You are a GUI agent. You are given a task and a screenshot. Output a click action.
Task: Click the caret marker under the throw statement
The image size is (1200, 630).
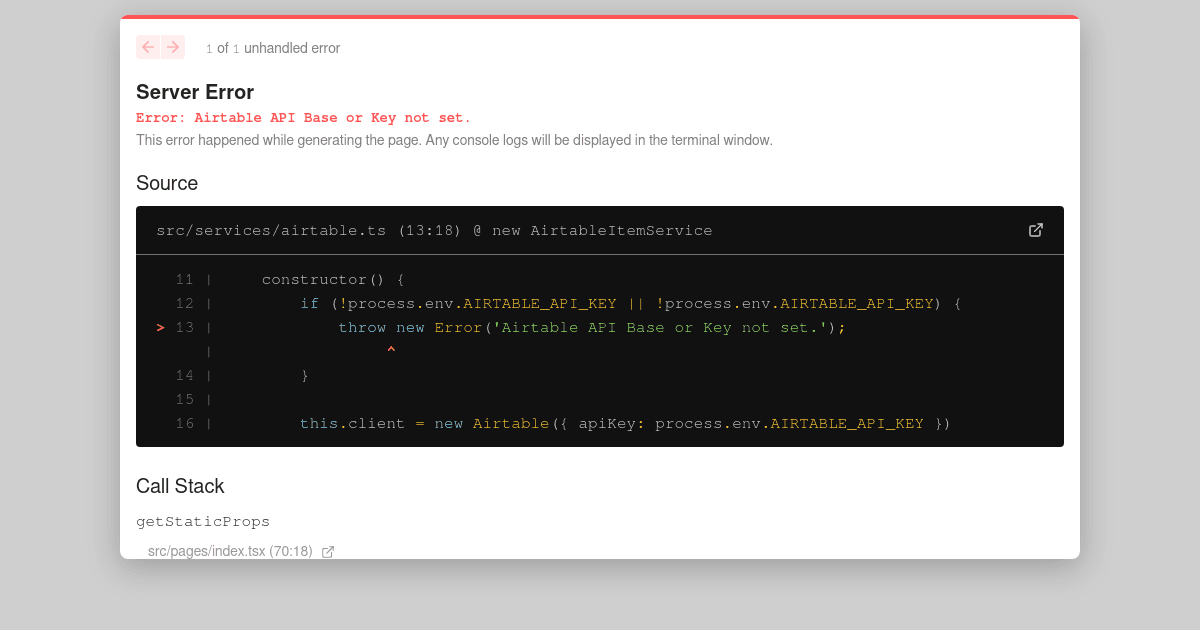391,349
